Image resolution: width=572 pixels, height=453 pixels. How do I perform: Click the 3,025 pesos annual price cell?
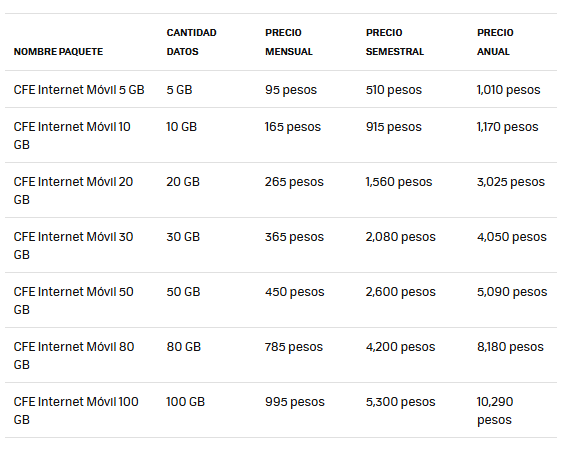pyautogui.click(x=511, y=182)
